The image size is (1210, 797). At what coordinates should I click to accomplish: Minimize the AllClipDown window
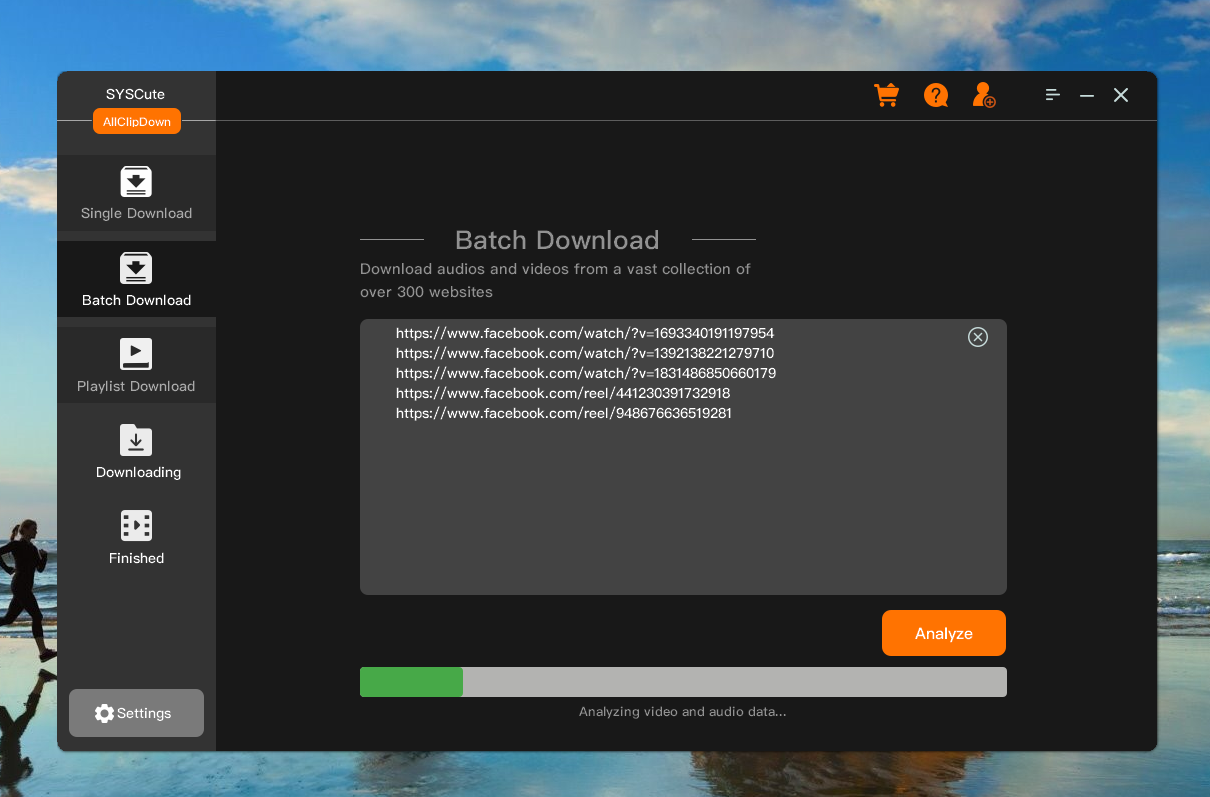point(1087,96)
